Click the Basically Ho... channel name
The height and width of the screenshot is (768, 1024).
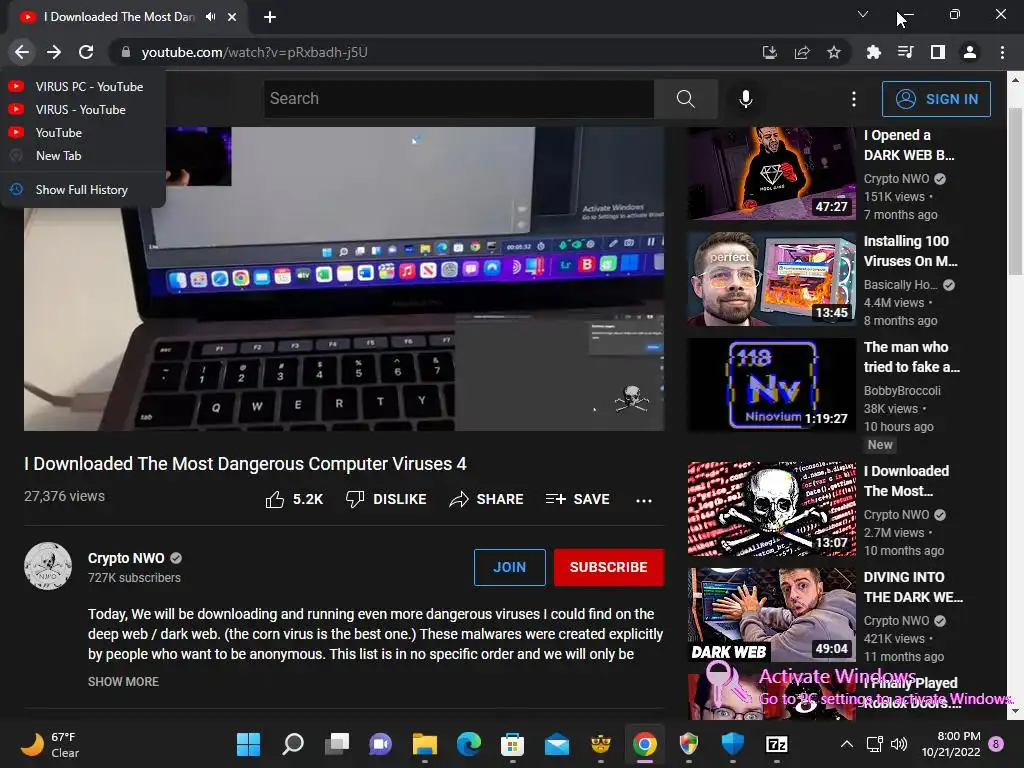pyautogui.click(x=901, y=285)
